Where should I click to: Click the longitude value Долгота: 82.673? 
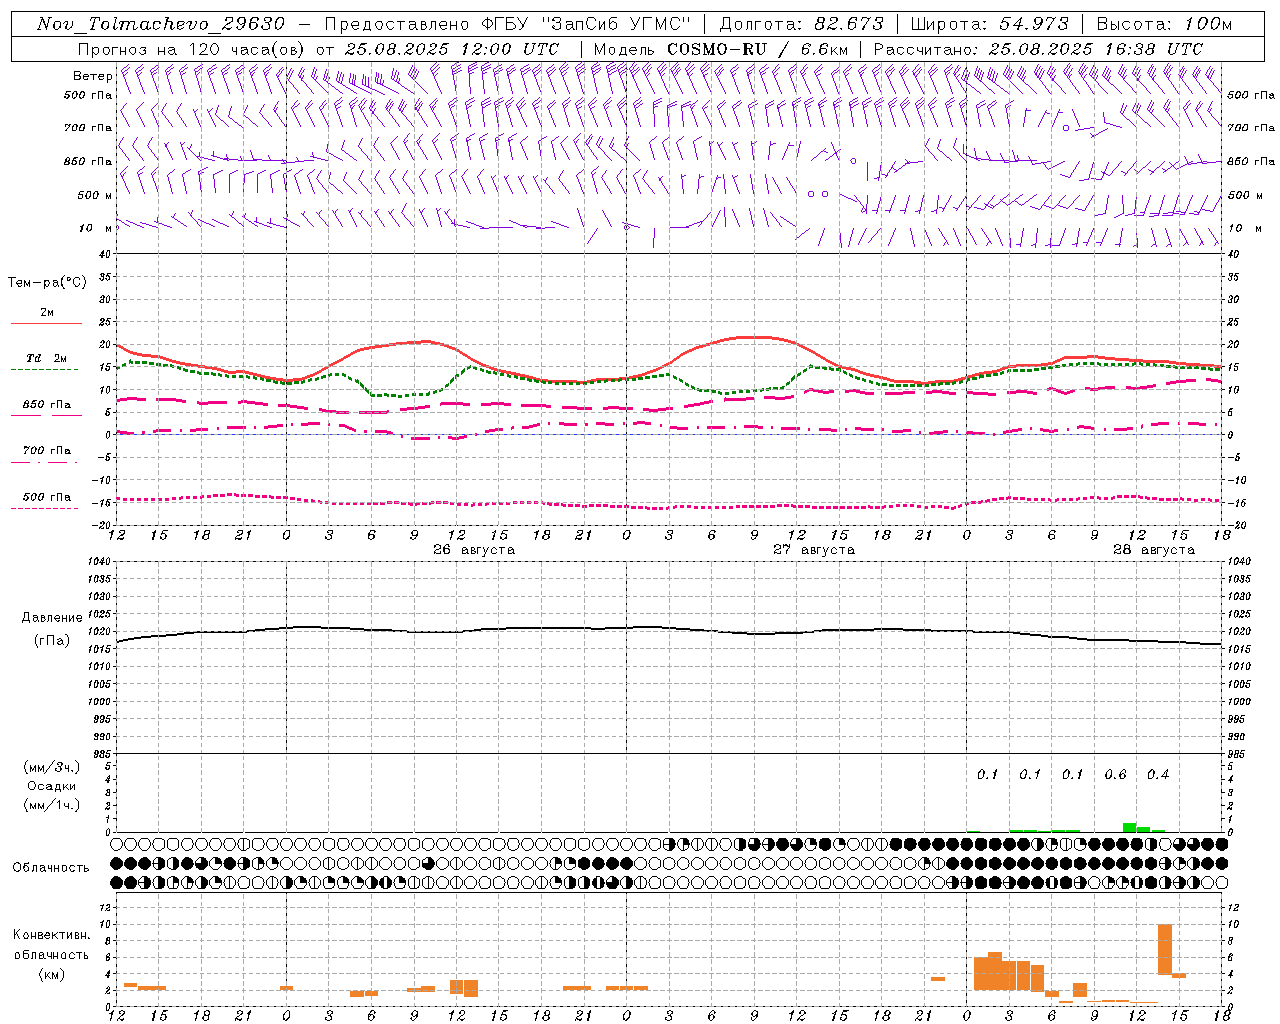[801, 24]
